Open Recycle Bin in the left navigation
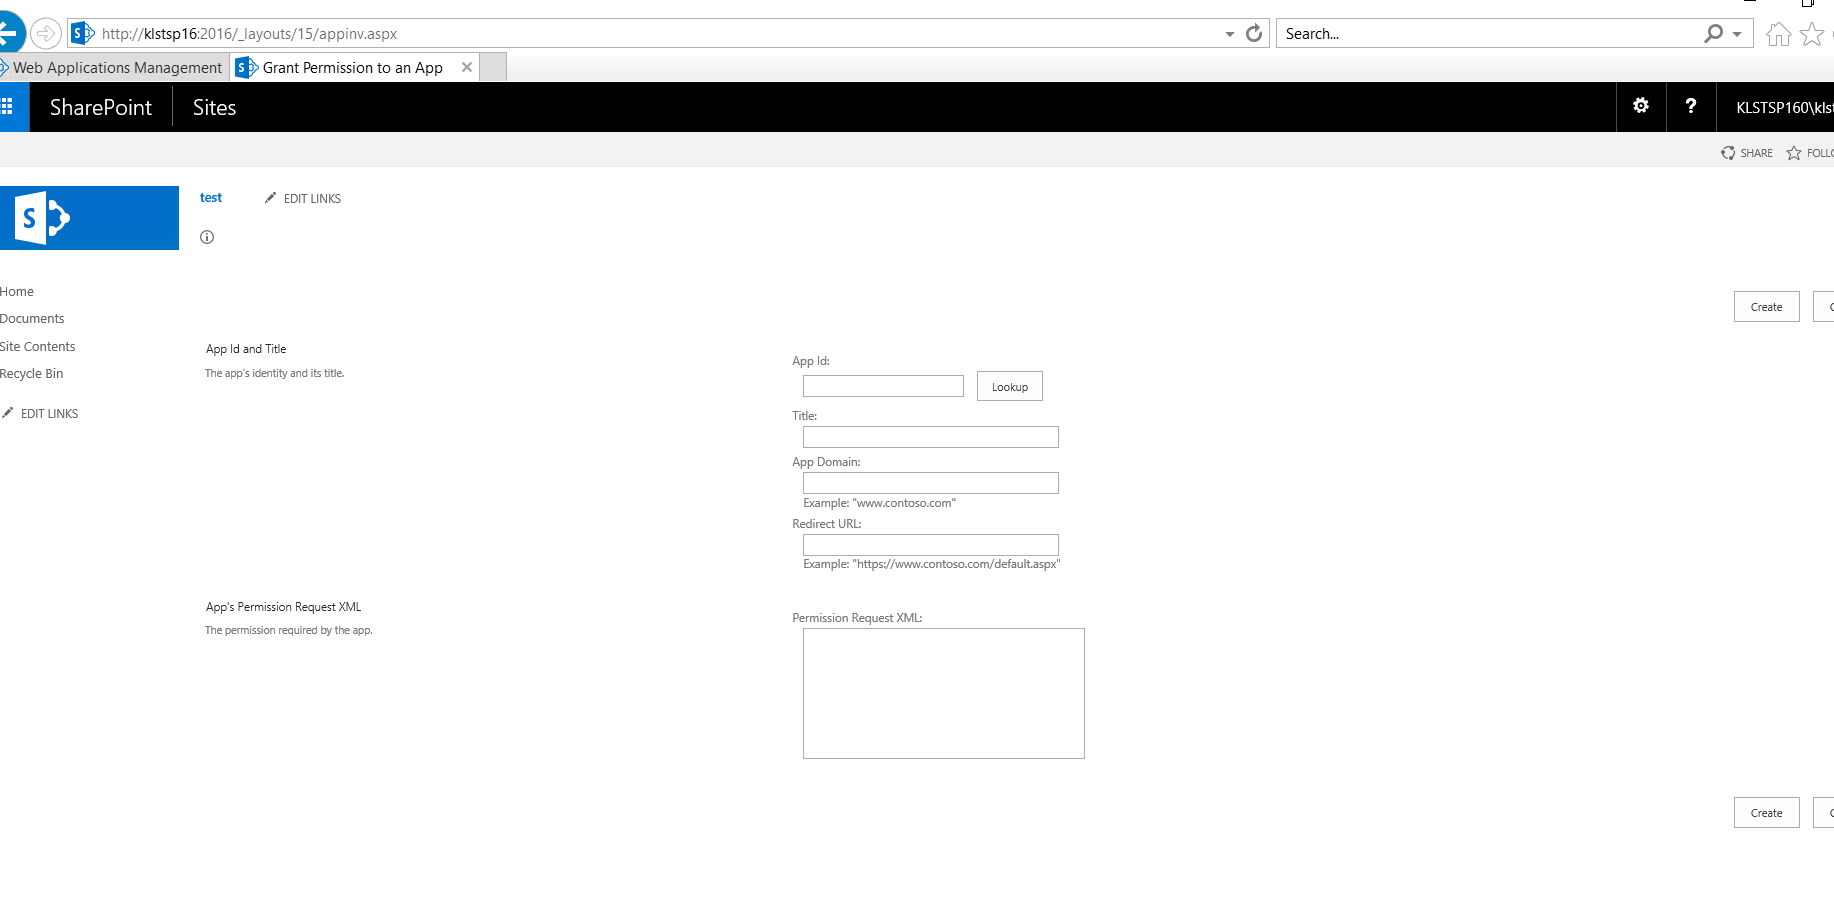Viewport: 1834px width, 916px height. click(31, 374)
